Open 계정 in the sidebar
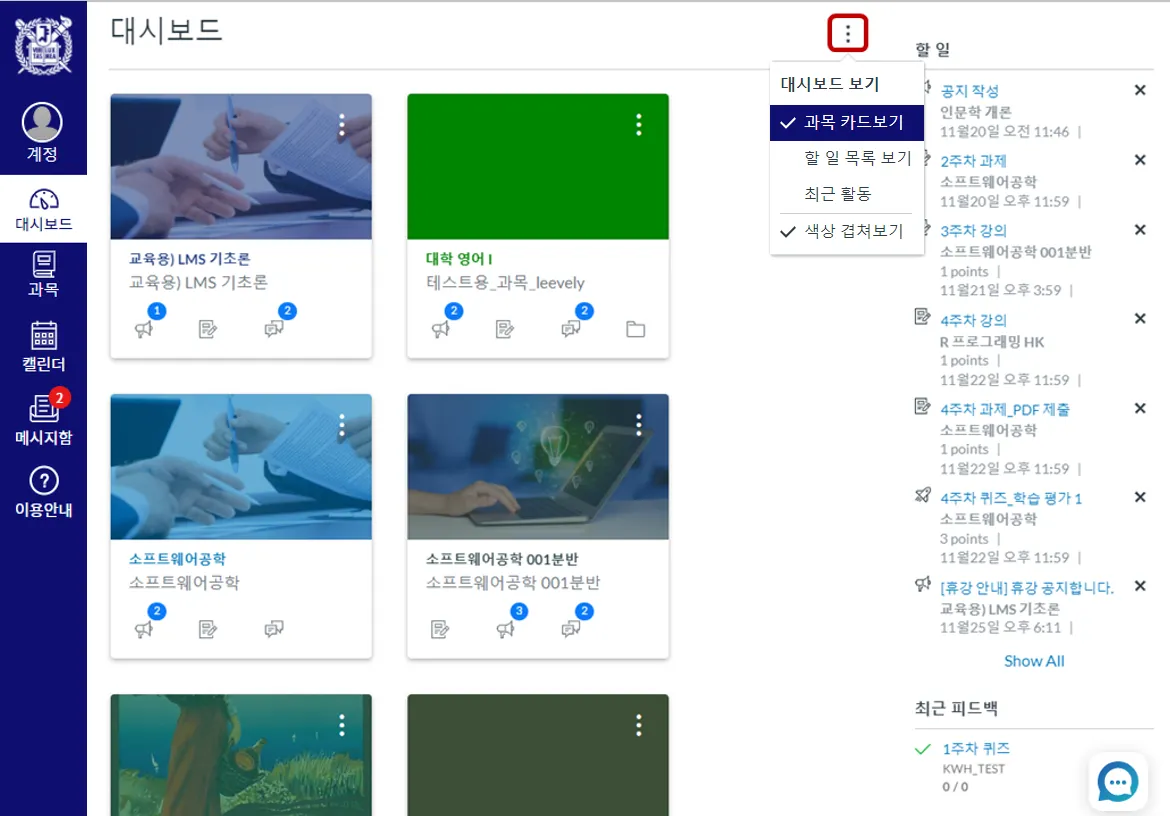 (x=43, y=133)
